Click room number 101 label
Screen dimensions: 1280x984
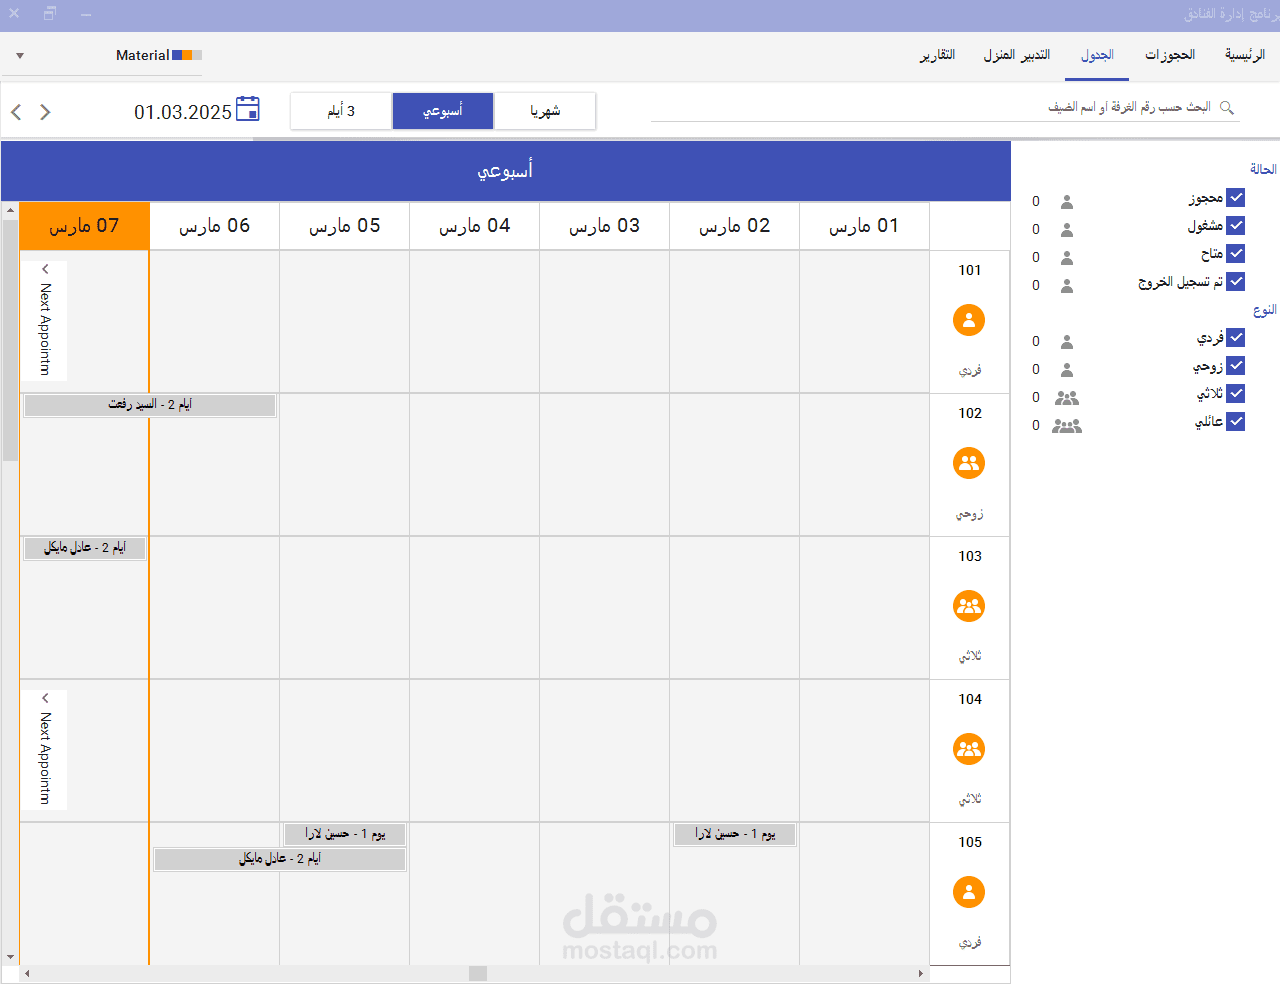pyautogui.click(x=970, y=270)
